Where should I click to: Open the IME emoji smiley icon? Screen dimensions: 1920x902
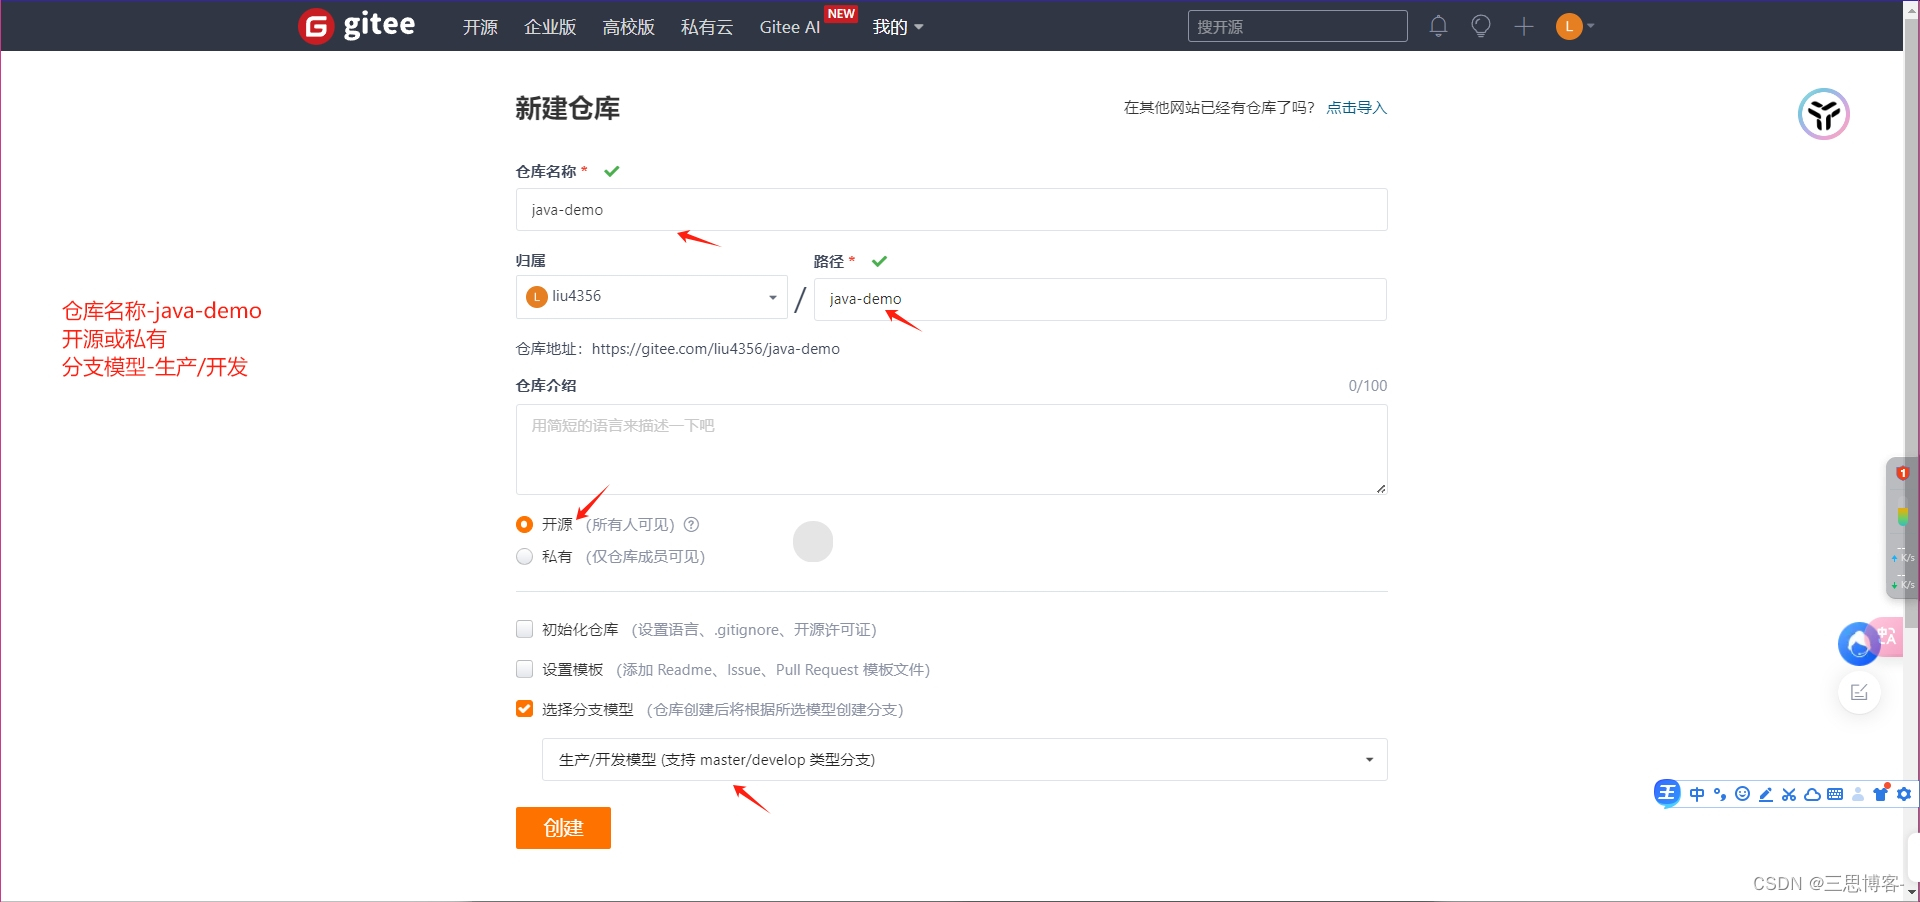(1743, 794)
